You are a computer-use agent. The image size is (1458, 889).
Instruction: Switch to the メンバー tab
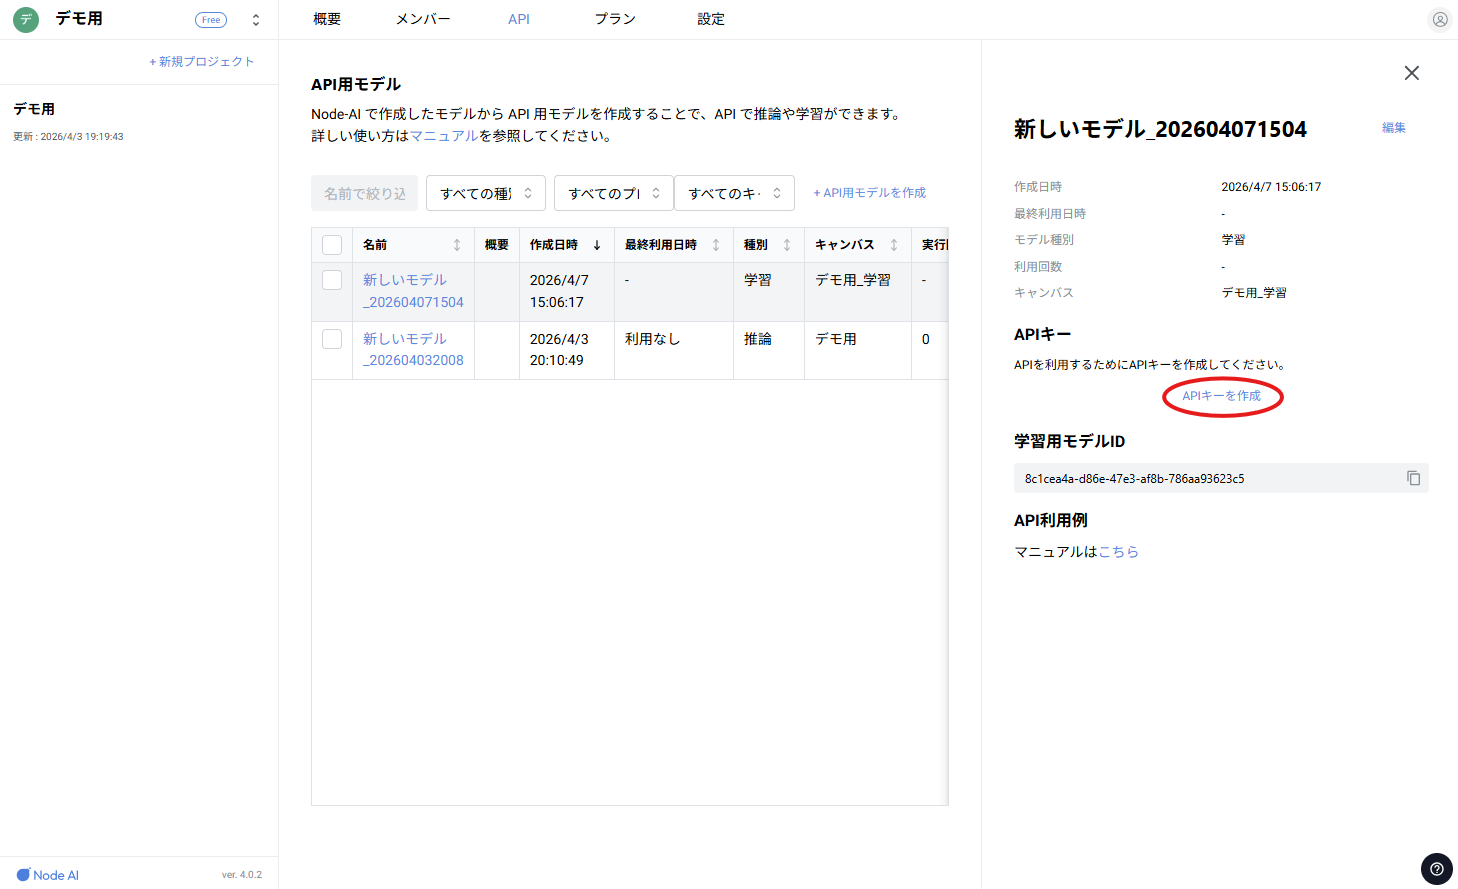423,19
